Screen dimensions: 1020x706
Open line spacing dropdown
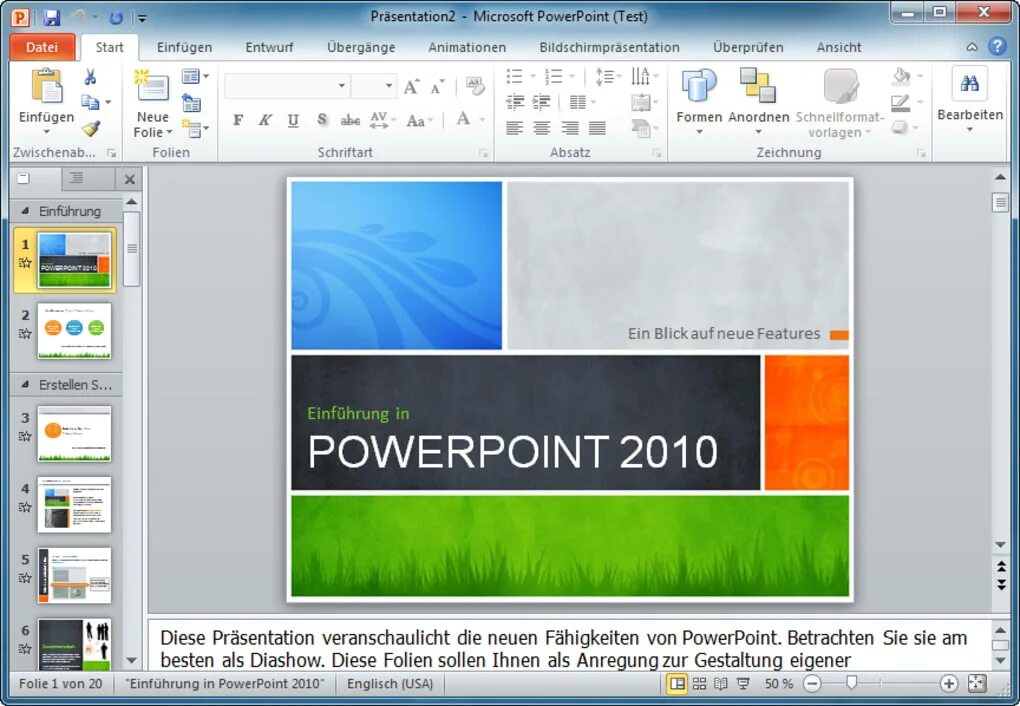click(x=608, y=76)
